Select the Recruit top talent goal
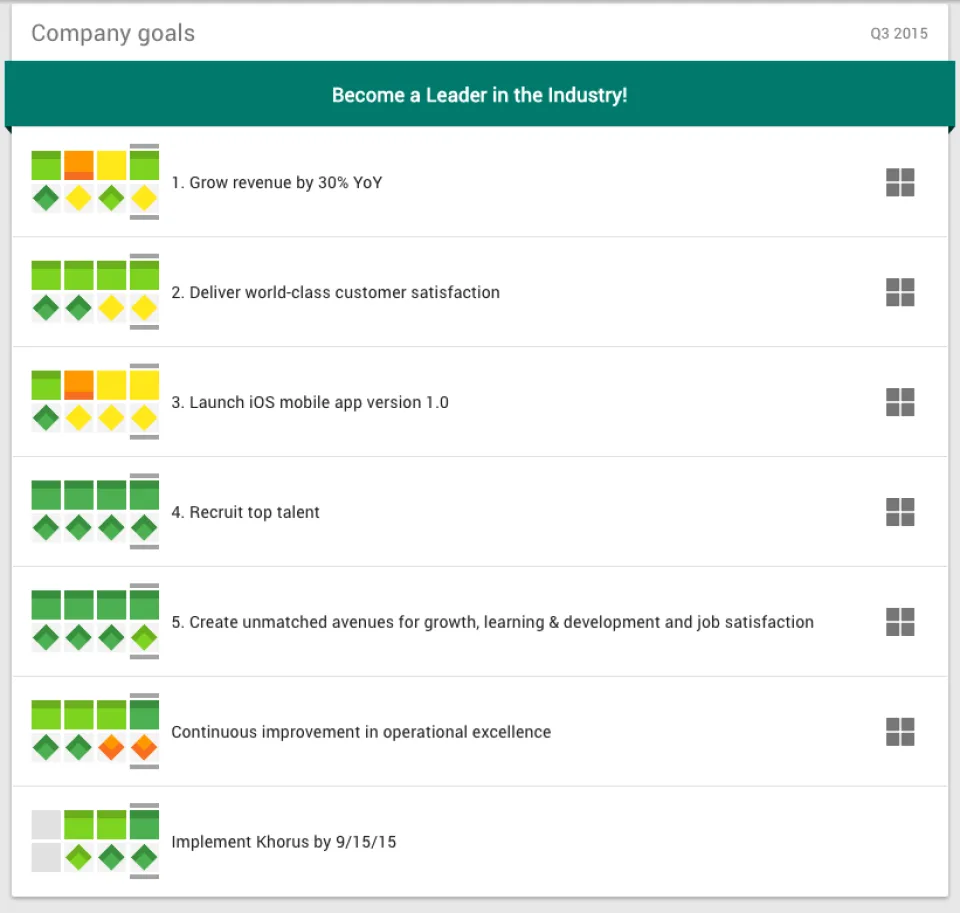This screenshot has height=913, width=960. point(246,512)
